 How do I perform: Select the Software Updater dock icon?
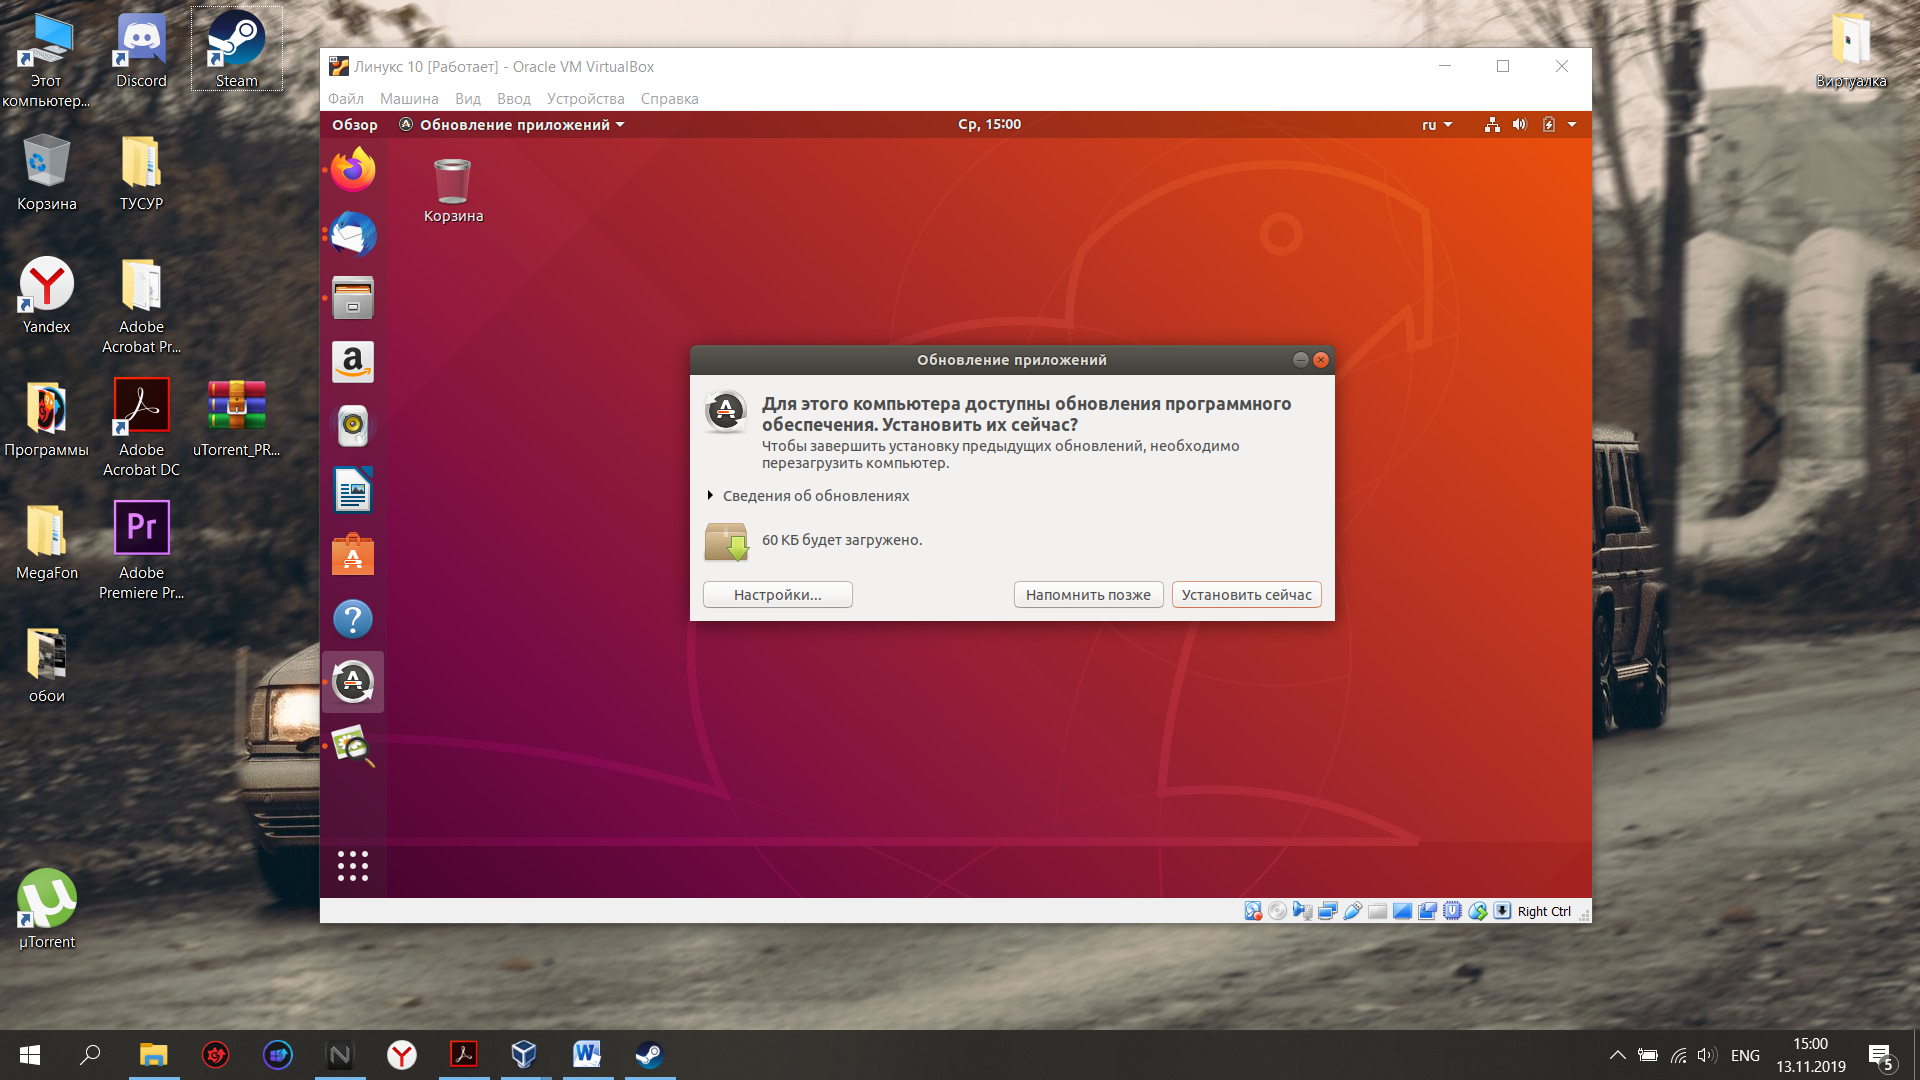click(x=353, y=682)
